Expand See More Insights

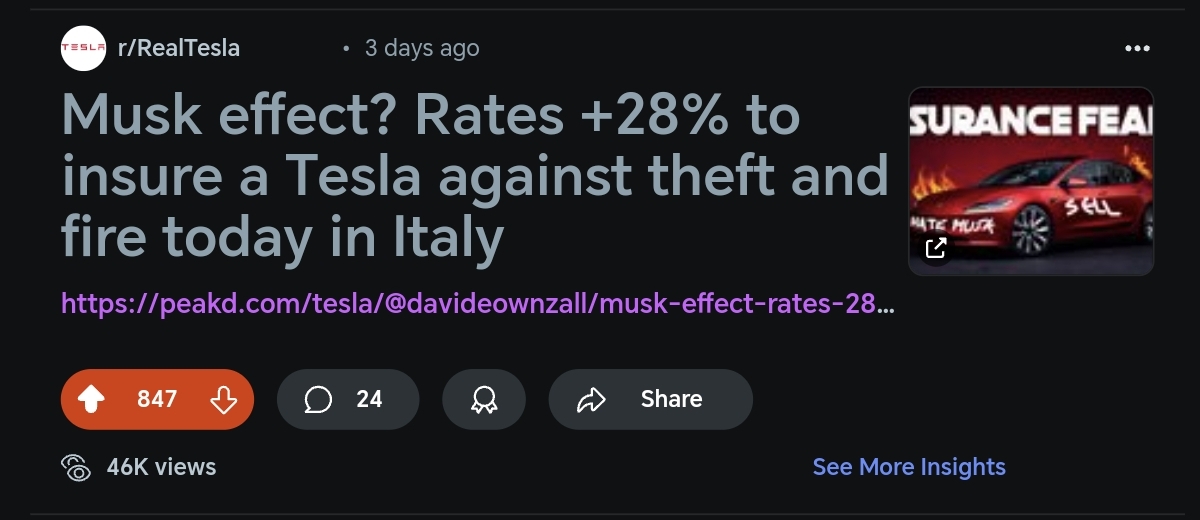click(x=909, y=467)
